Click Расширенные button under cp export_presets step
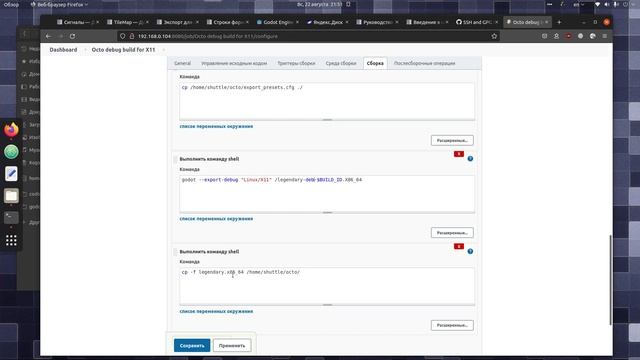Image resolution: width=640 pixels, height=360 pixels. point(452,140)
